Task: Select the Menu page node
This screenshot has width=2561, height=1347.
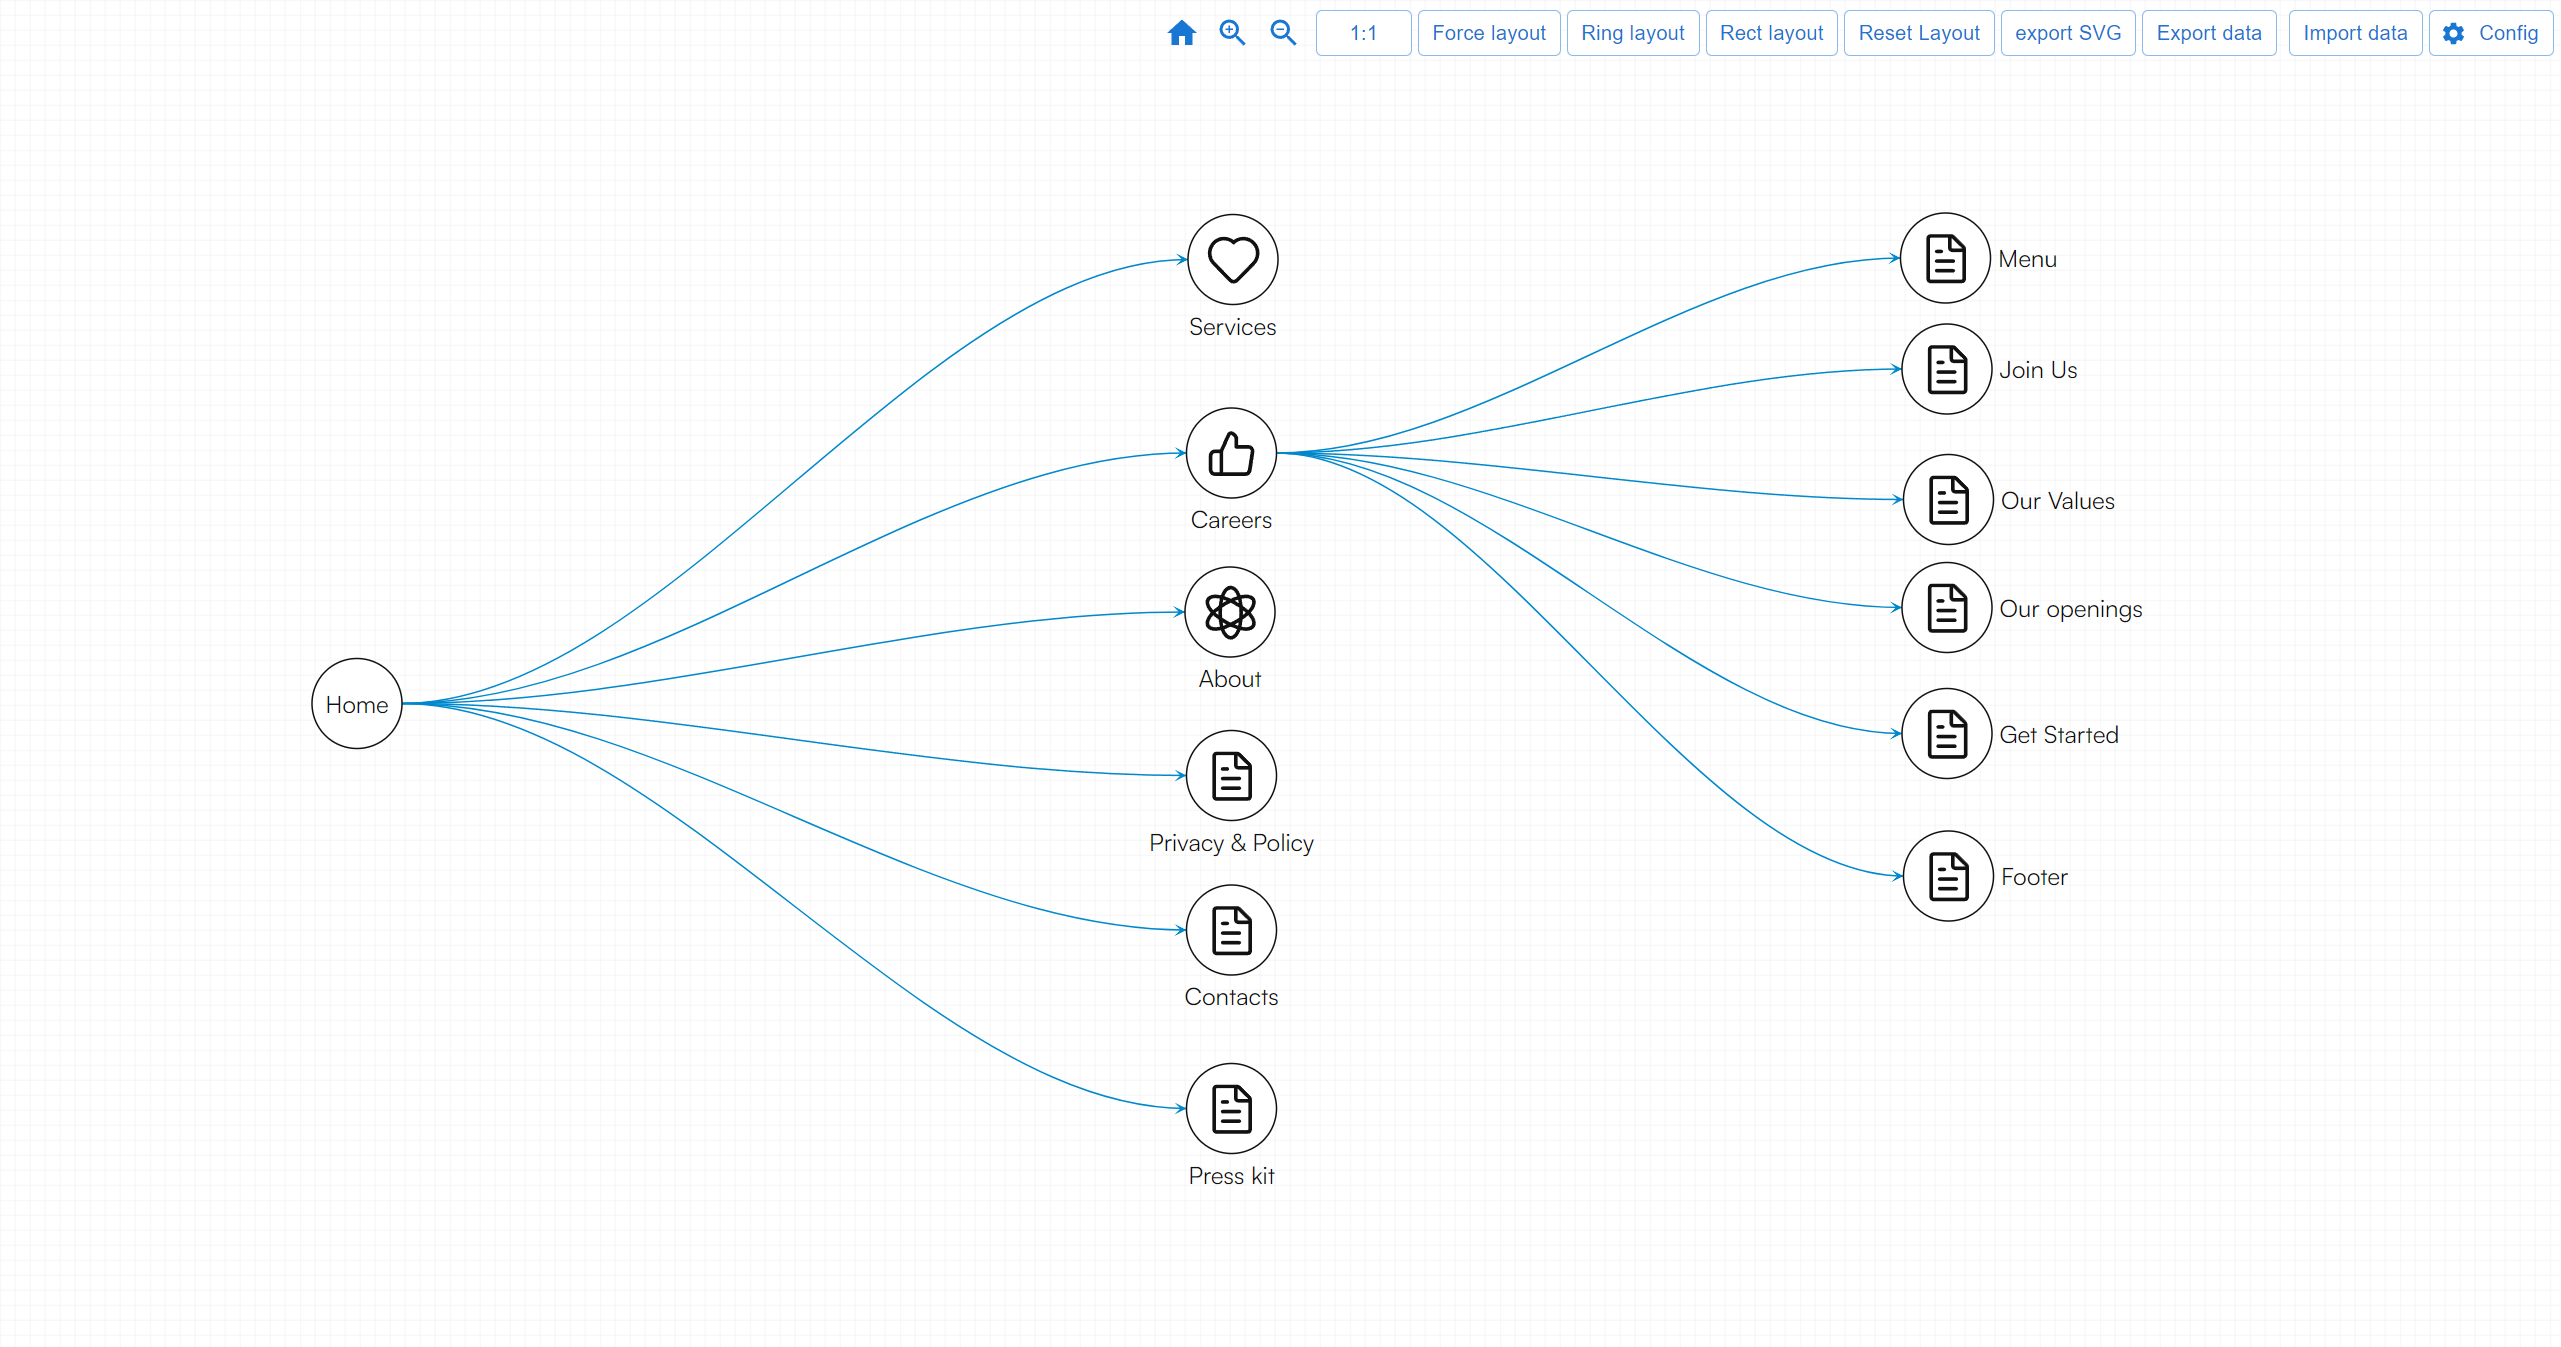Action: click(x=1945, y=258)
